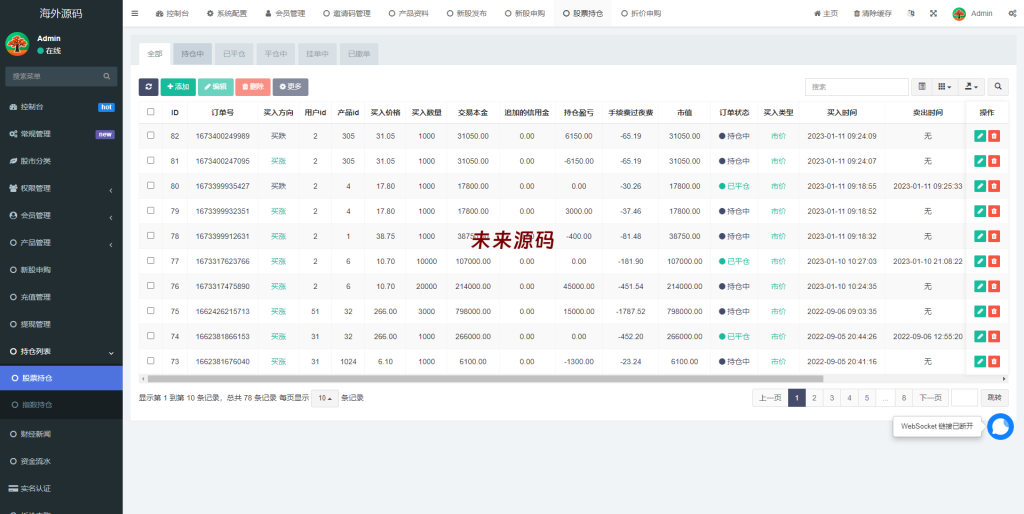
Task: Click the 编辑 toolbar edit button
Action: pyautogui.click(x=216, y=87)
